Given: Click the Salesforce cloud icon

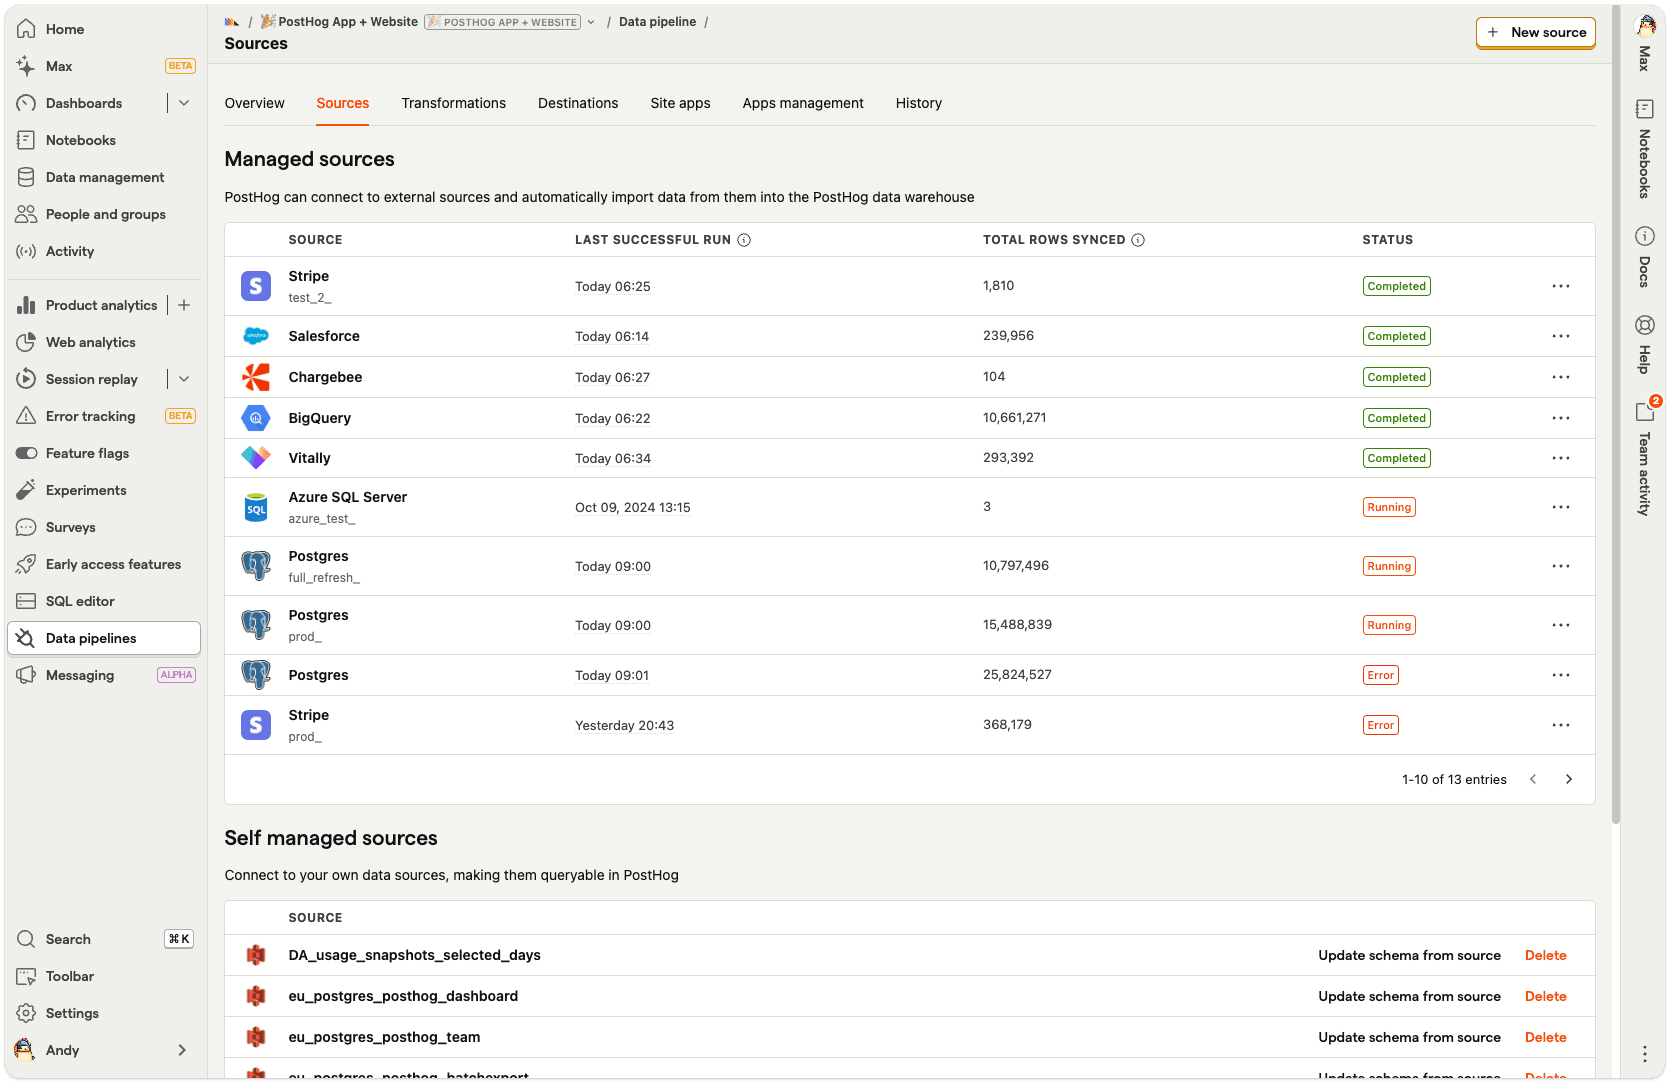Looking at the screenshot, I should click(x=256, y=336).
